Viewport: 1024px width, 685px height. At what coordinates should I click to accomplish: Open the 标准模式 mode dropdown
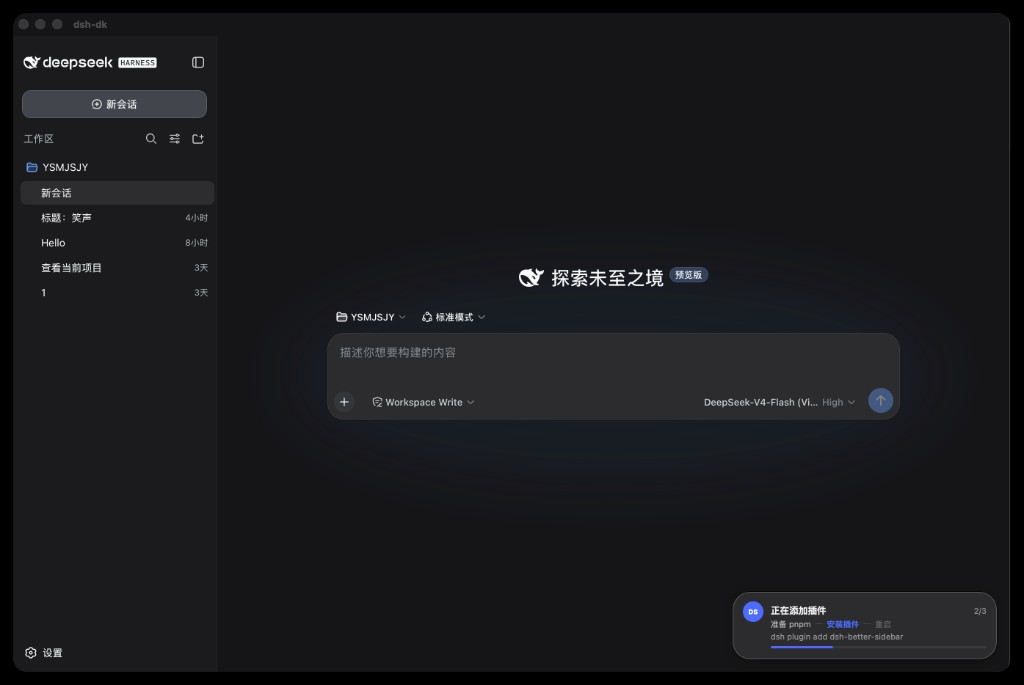coord(453,317)
